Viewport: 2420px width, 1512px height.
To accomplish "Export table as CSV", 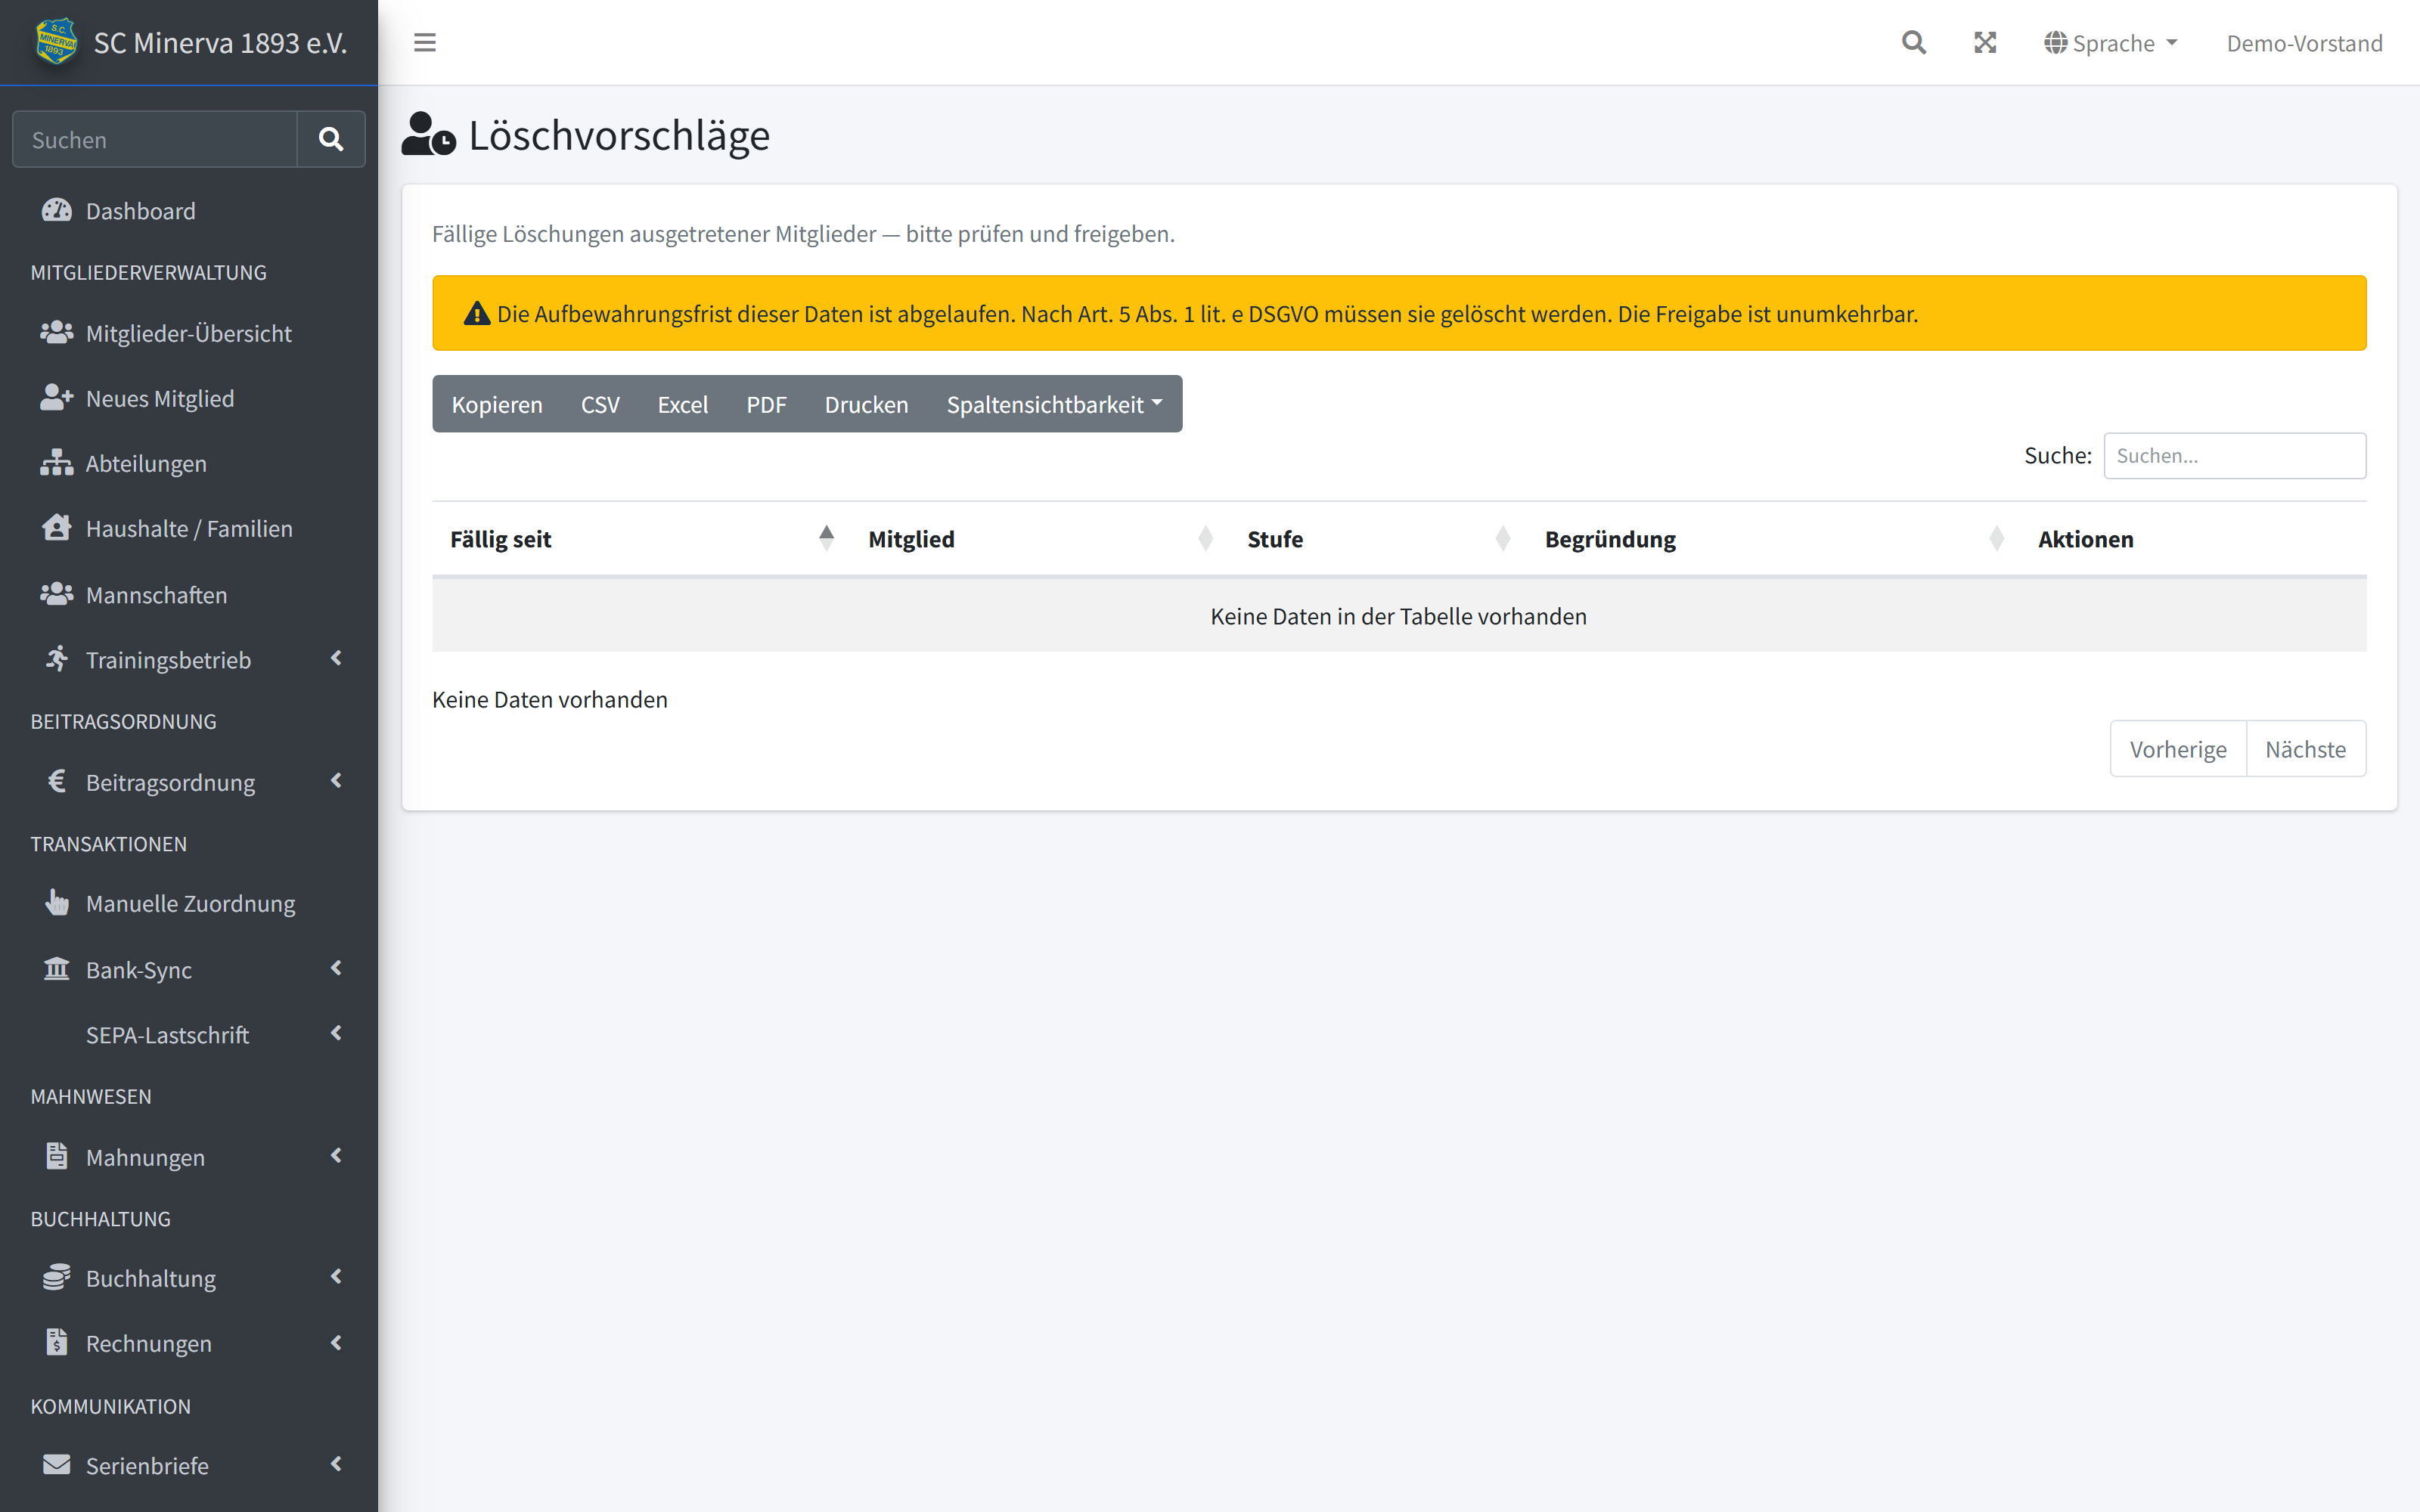I will tap(600, 404).
